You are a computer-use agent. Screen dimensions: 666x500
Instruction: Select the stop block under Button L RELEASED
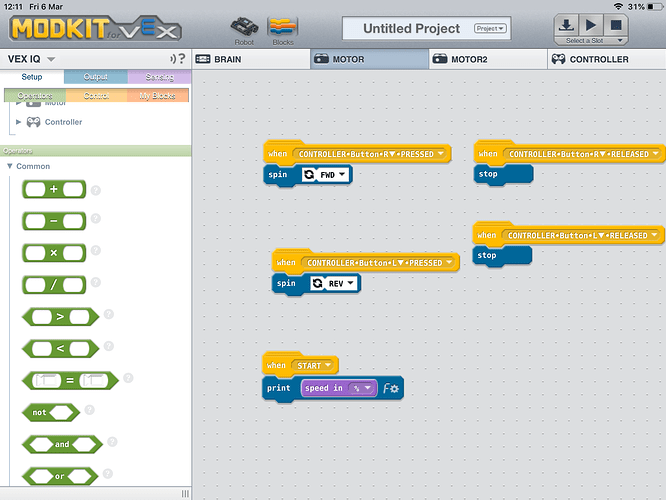pos(502,256)
